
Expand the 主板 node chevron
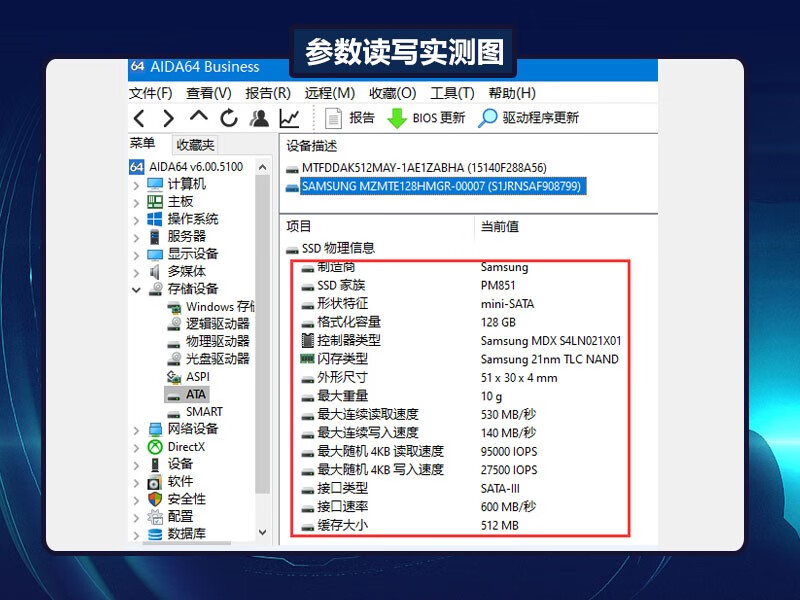point(136,203)
